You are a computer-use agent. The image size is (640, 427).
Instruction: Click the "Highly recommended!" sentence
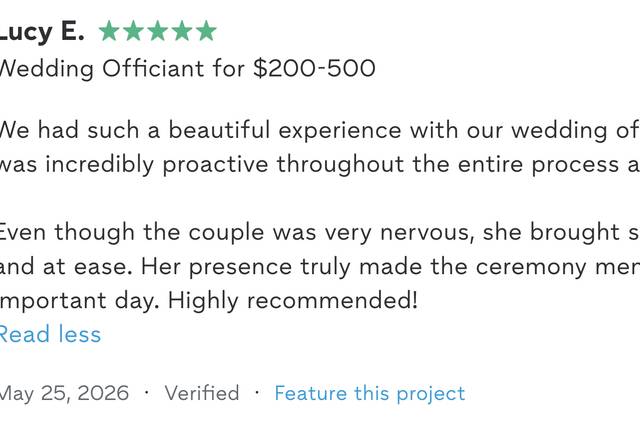(x=293, y=301)
